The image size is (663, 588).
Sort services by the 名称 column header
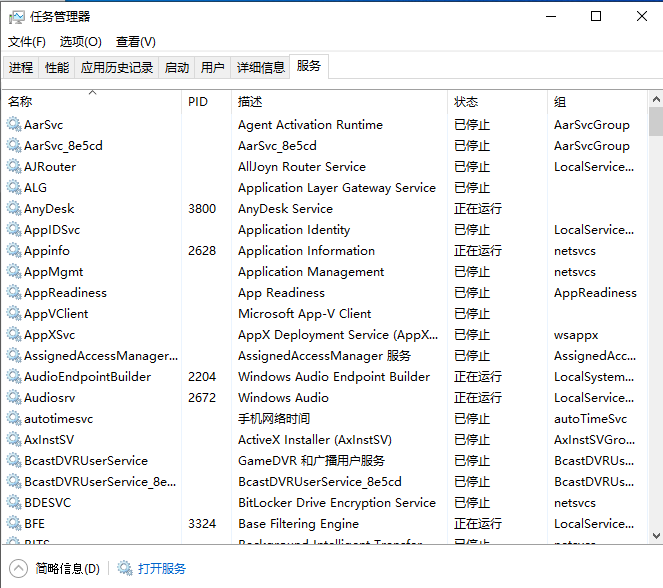pyautogui.click(x=20, y=102)
